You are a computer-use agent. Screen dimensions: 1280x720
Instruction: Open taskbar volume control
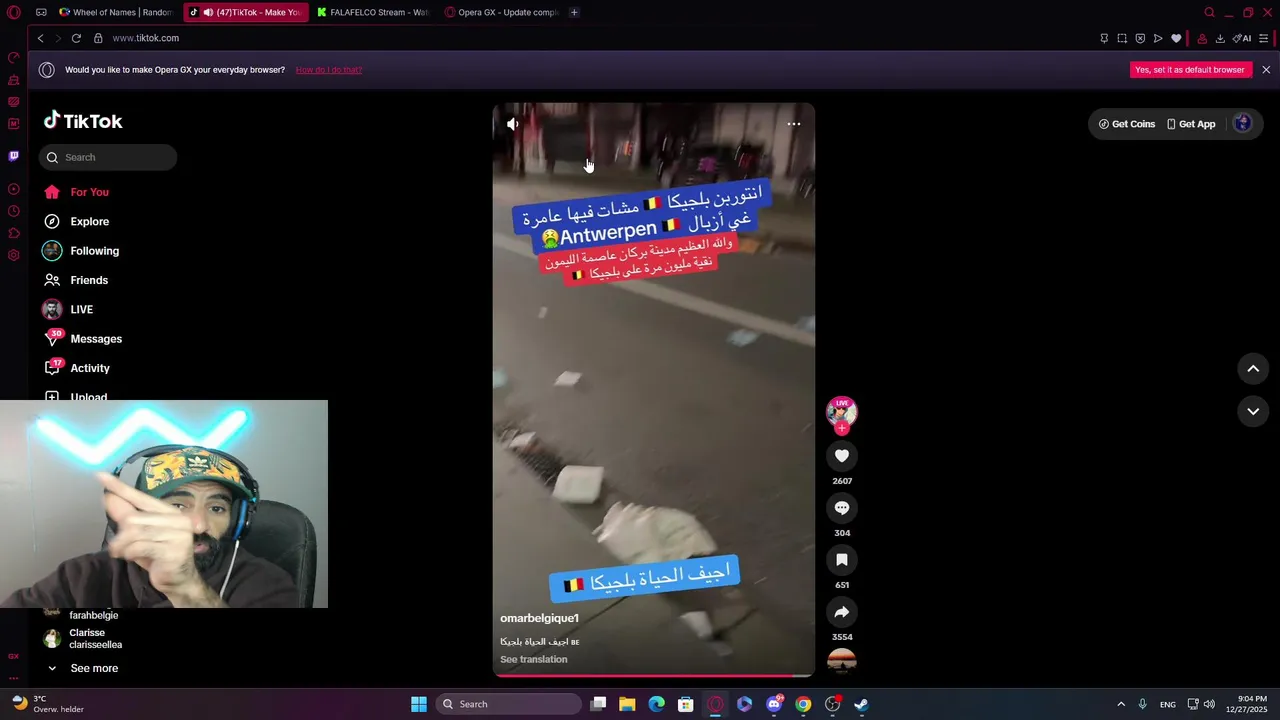tap(1209, 704)
